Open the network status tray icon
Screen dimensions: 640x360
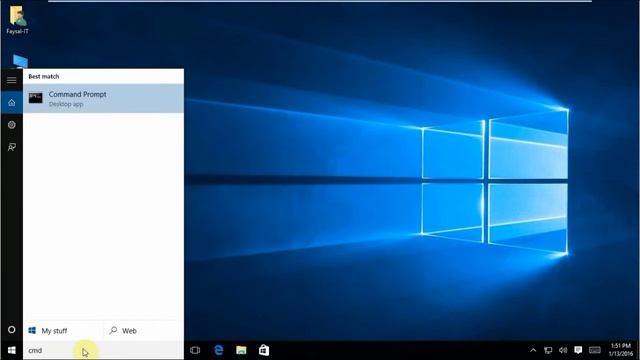[548, 350]
